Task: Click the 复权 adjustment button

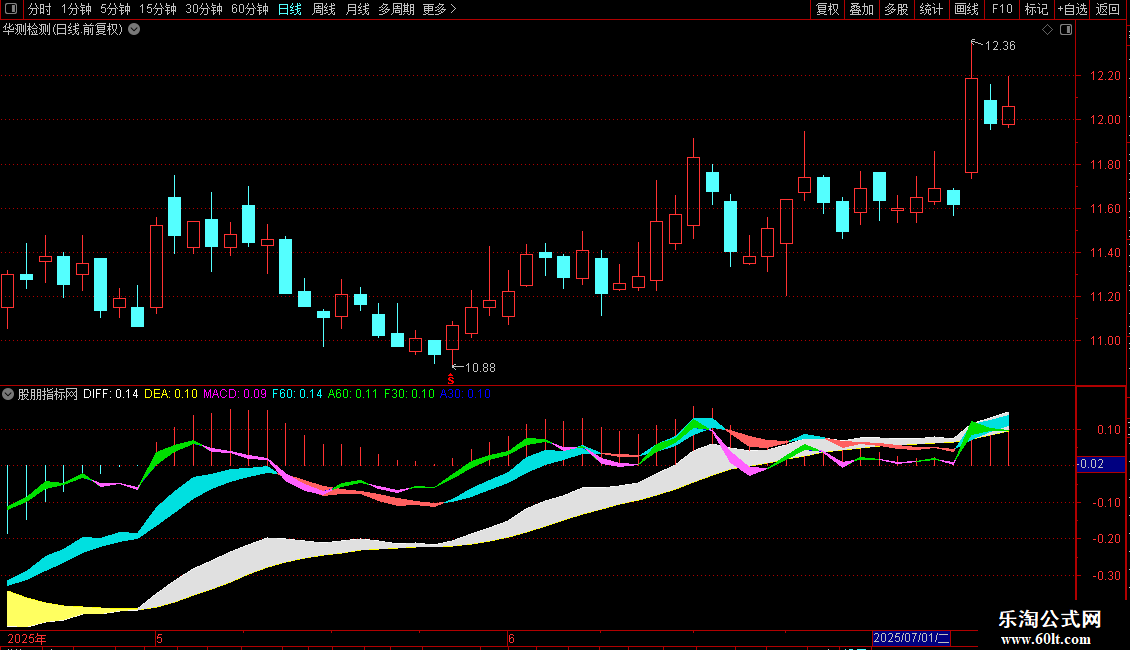Action: 827,9
